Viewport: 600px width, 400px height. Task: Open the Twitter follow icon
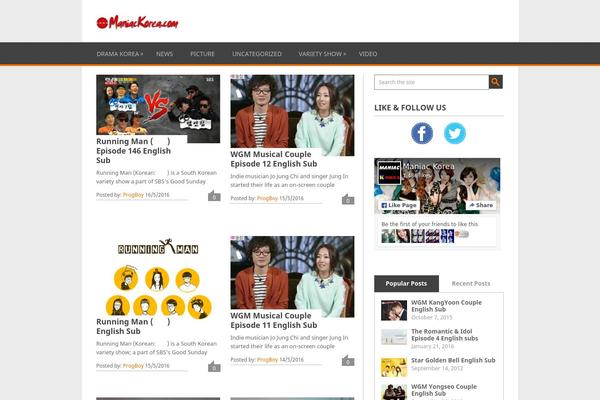pyautogui.click(x=455, y=133)
